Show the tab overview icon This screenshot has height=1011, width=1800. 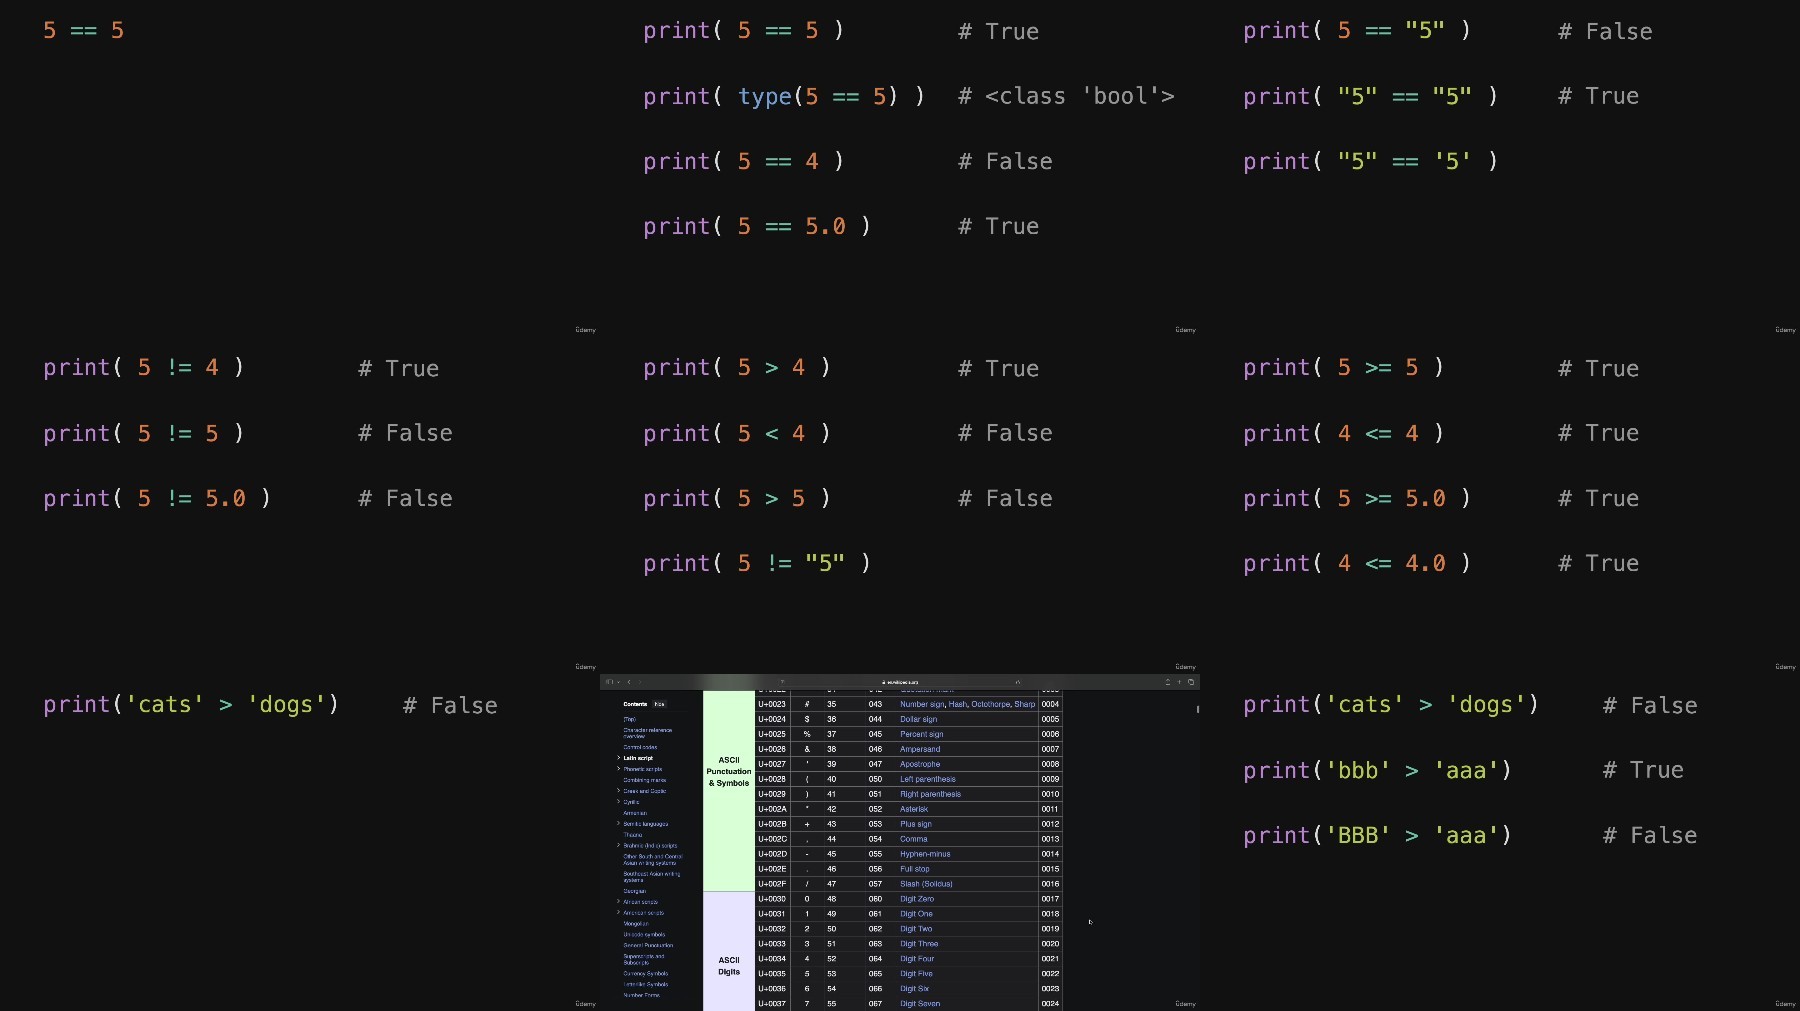click(1191, 682)
